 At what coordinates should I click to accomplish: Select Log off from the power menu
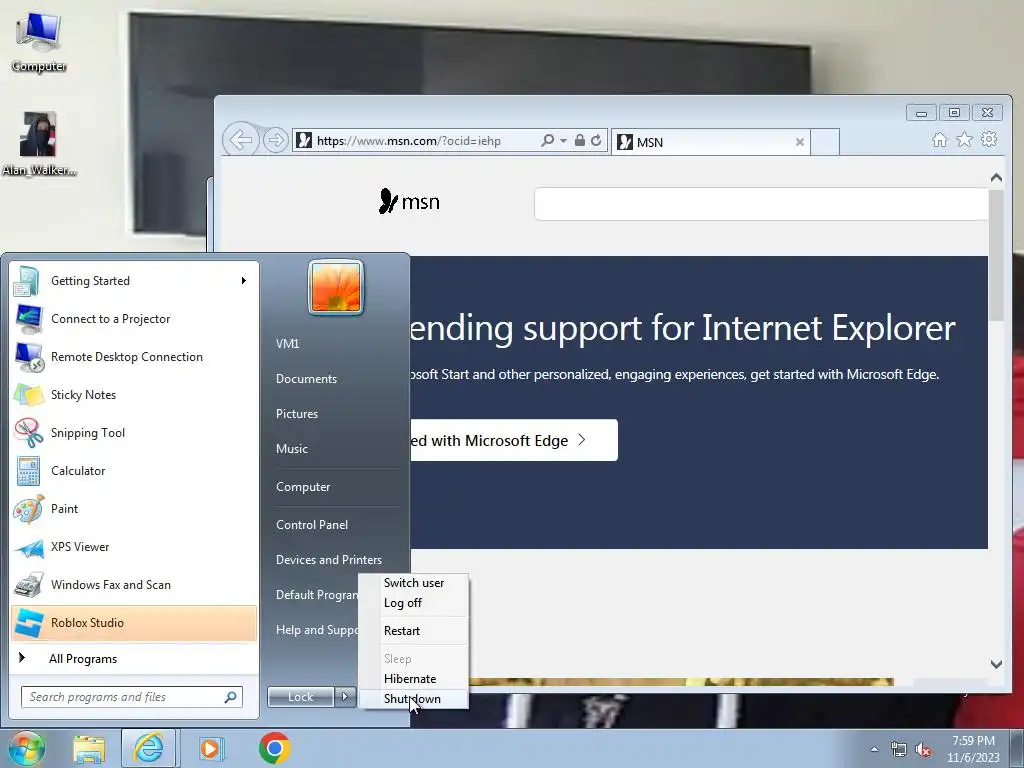414,603
